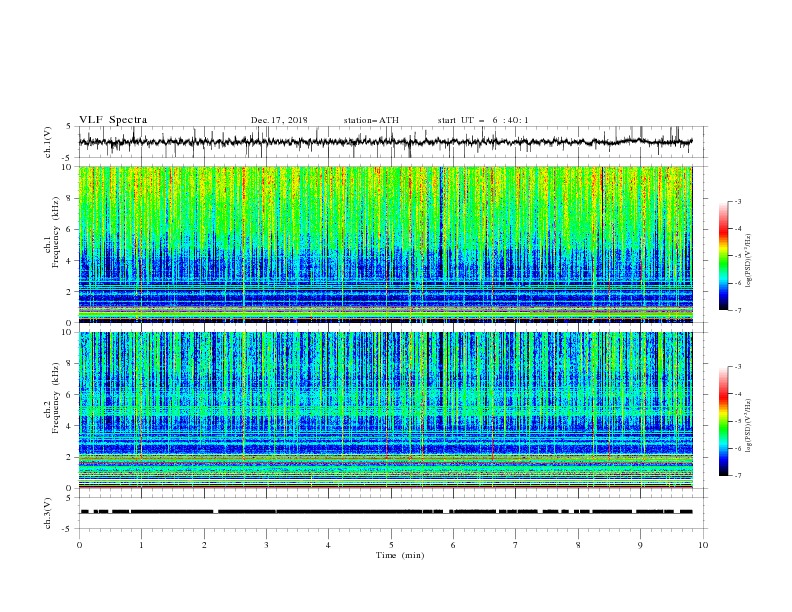
Task: Click the ch.2 spectrogram color scale bar
Action: (724, 421)
